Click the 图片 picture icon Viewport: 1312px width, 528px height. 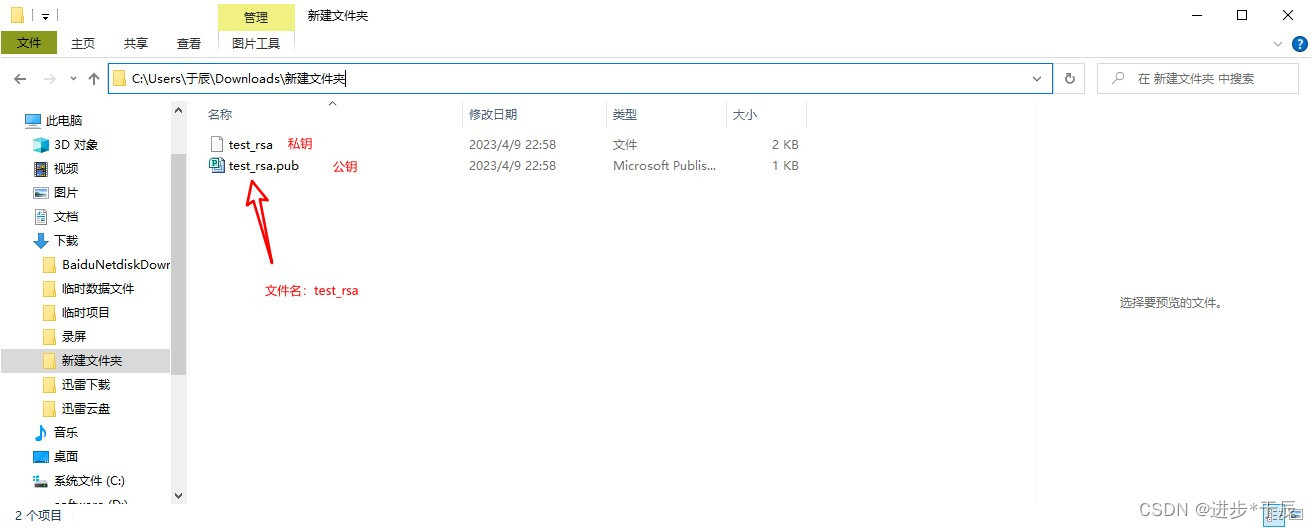point(41,193)
